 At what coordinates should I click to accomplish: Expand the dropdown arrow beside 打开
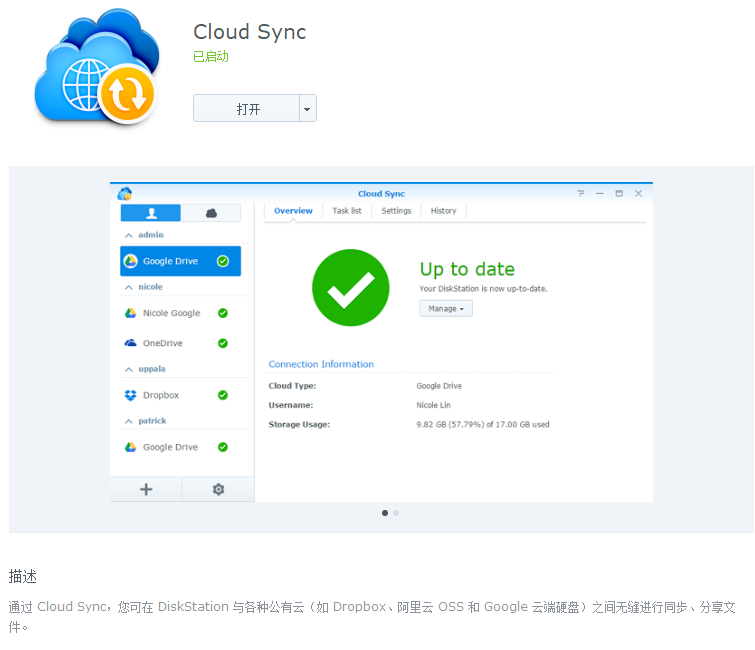click(308, 109)
